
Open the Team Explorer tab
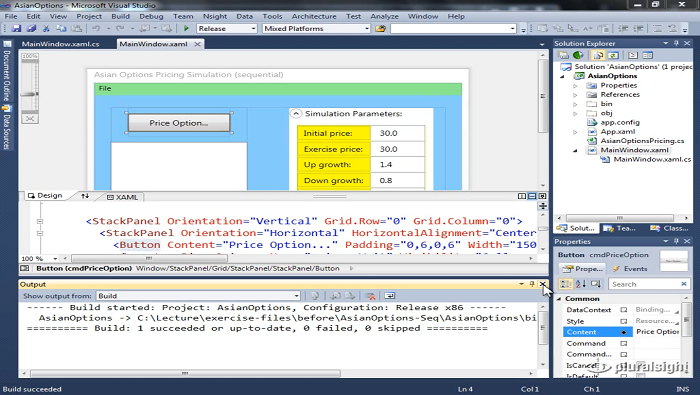click(621, 228)
